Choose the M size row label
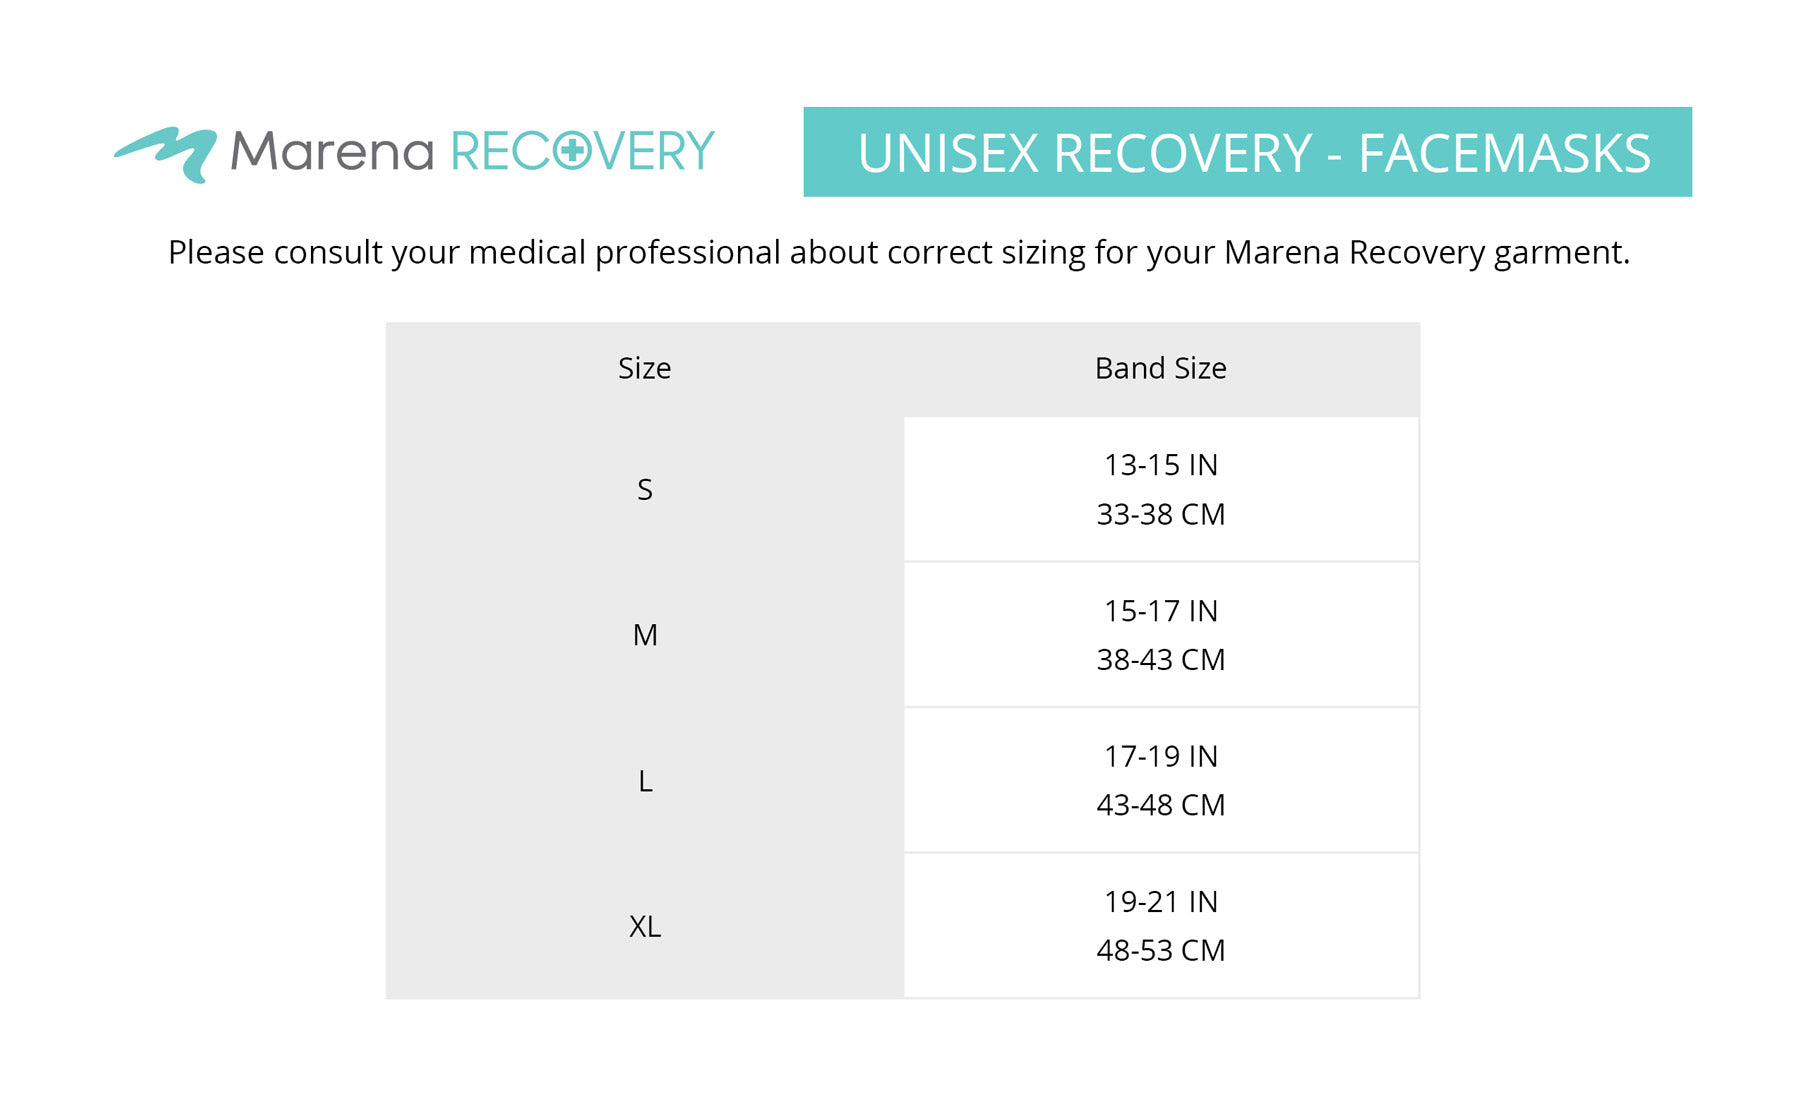This screenshot has width=1800, height=1098. 645,635
